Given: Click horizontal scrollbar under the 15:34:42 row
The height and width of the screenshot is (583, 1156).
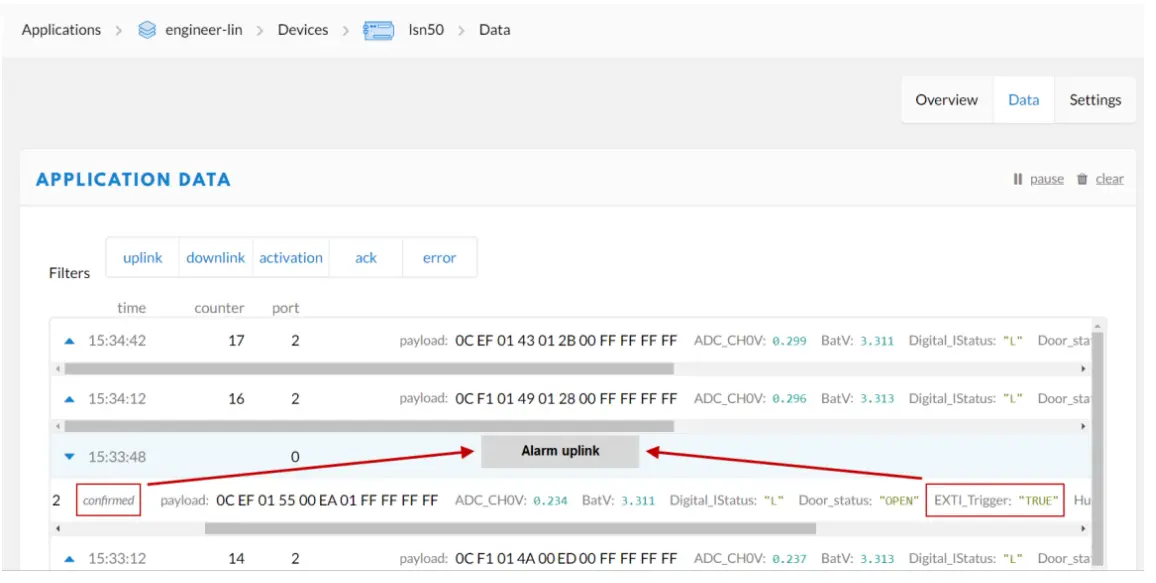Looking at the screenshot, I should point(369,369).
